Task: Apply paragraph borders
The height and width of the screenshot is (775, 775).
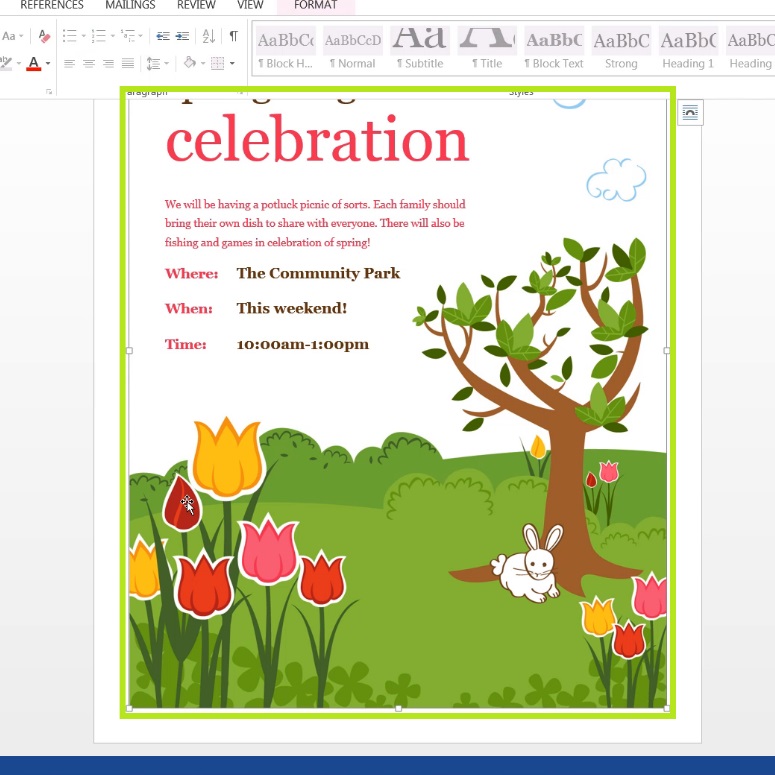Action: tap(217, 63)
